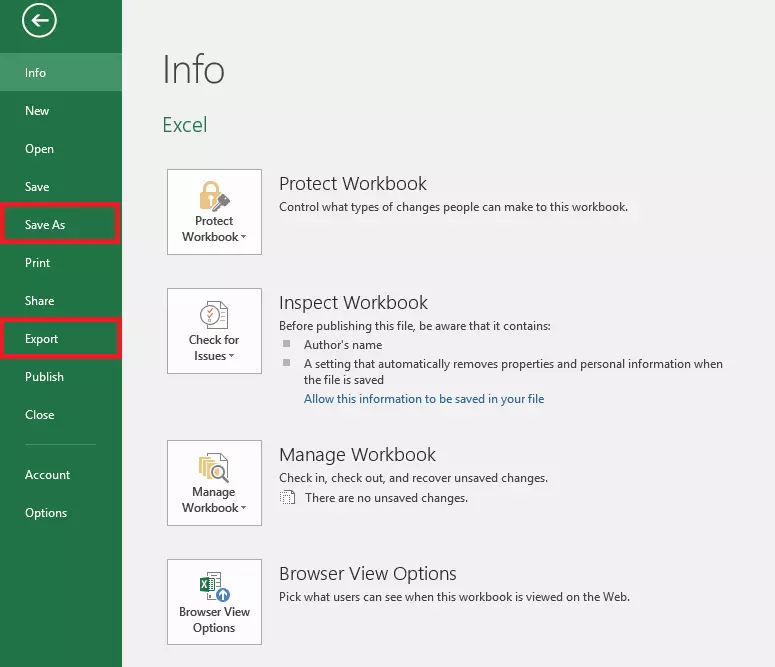The width and height of the screenshot is (775, 667).
Task: Choose Save in the backstage sidebar
Action: pyautogui.click(x=61, y=186)
